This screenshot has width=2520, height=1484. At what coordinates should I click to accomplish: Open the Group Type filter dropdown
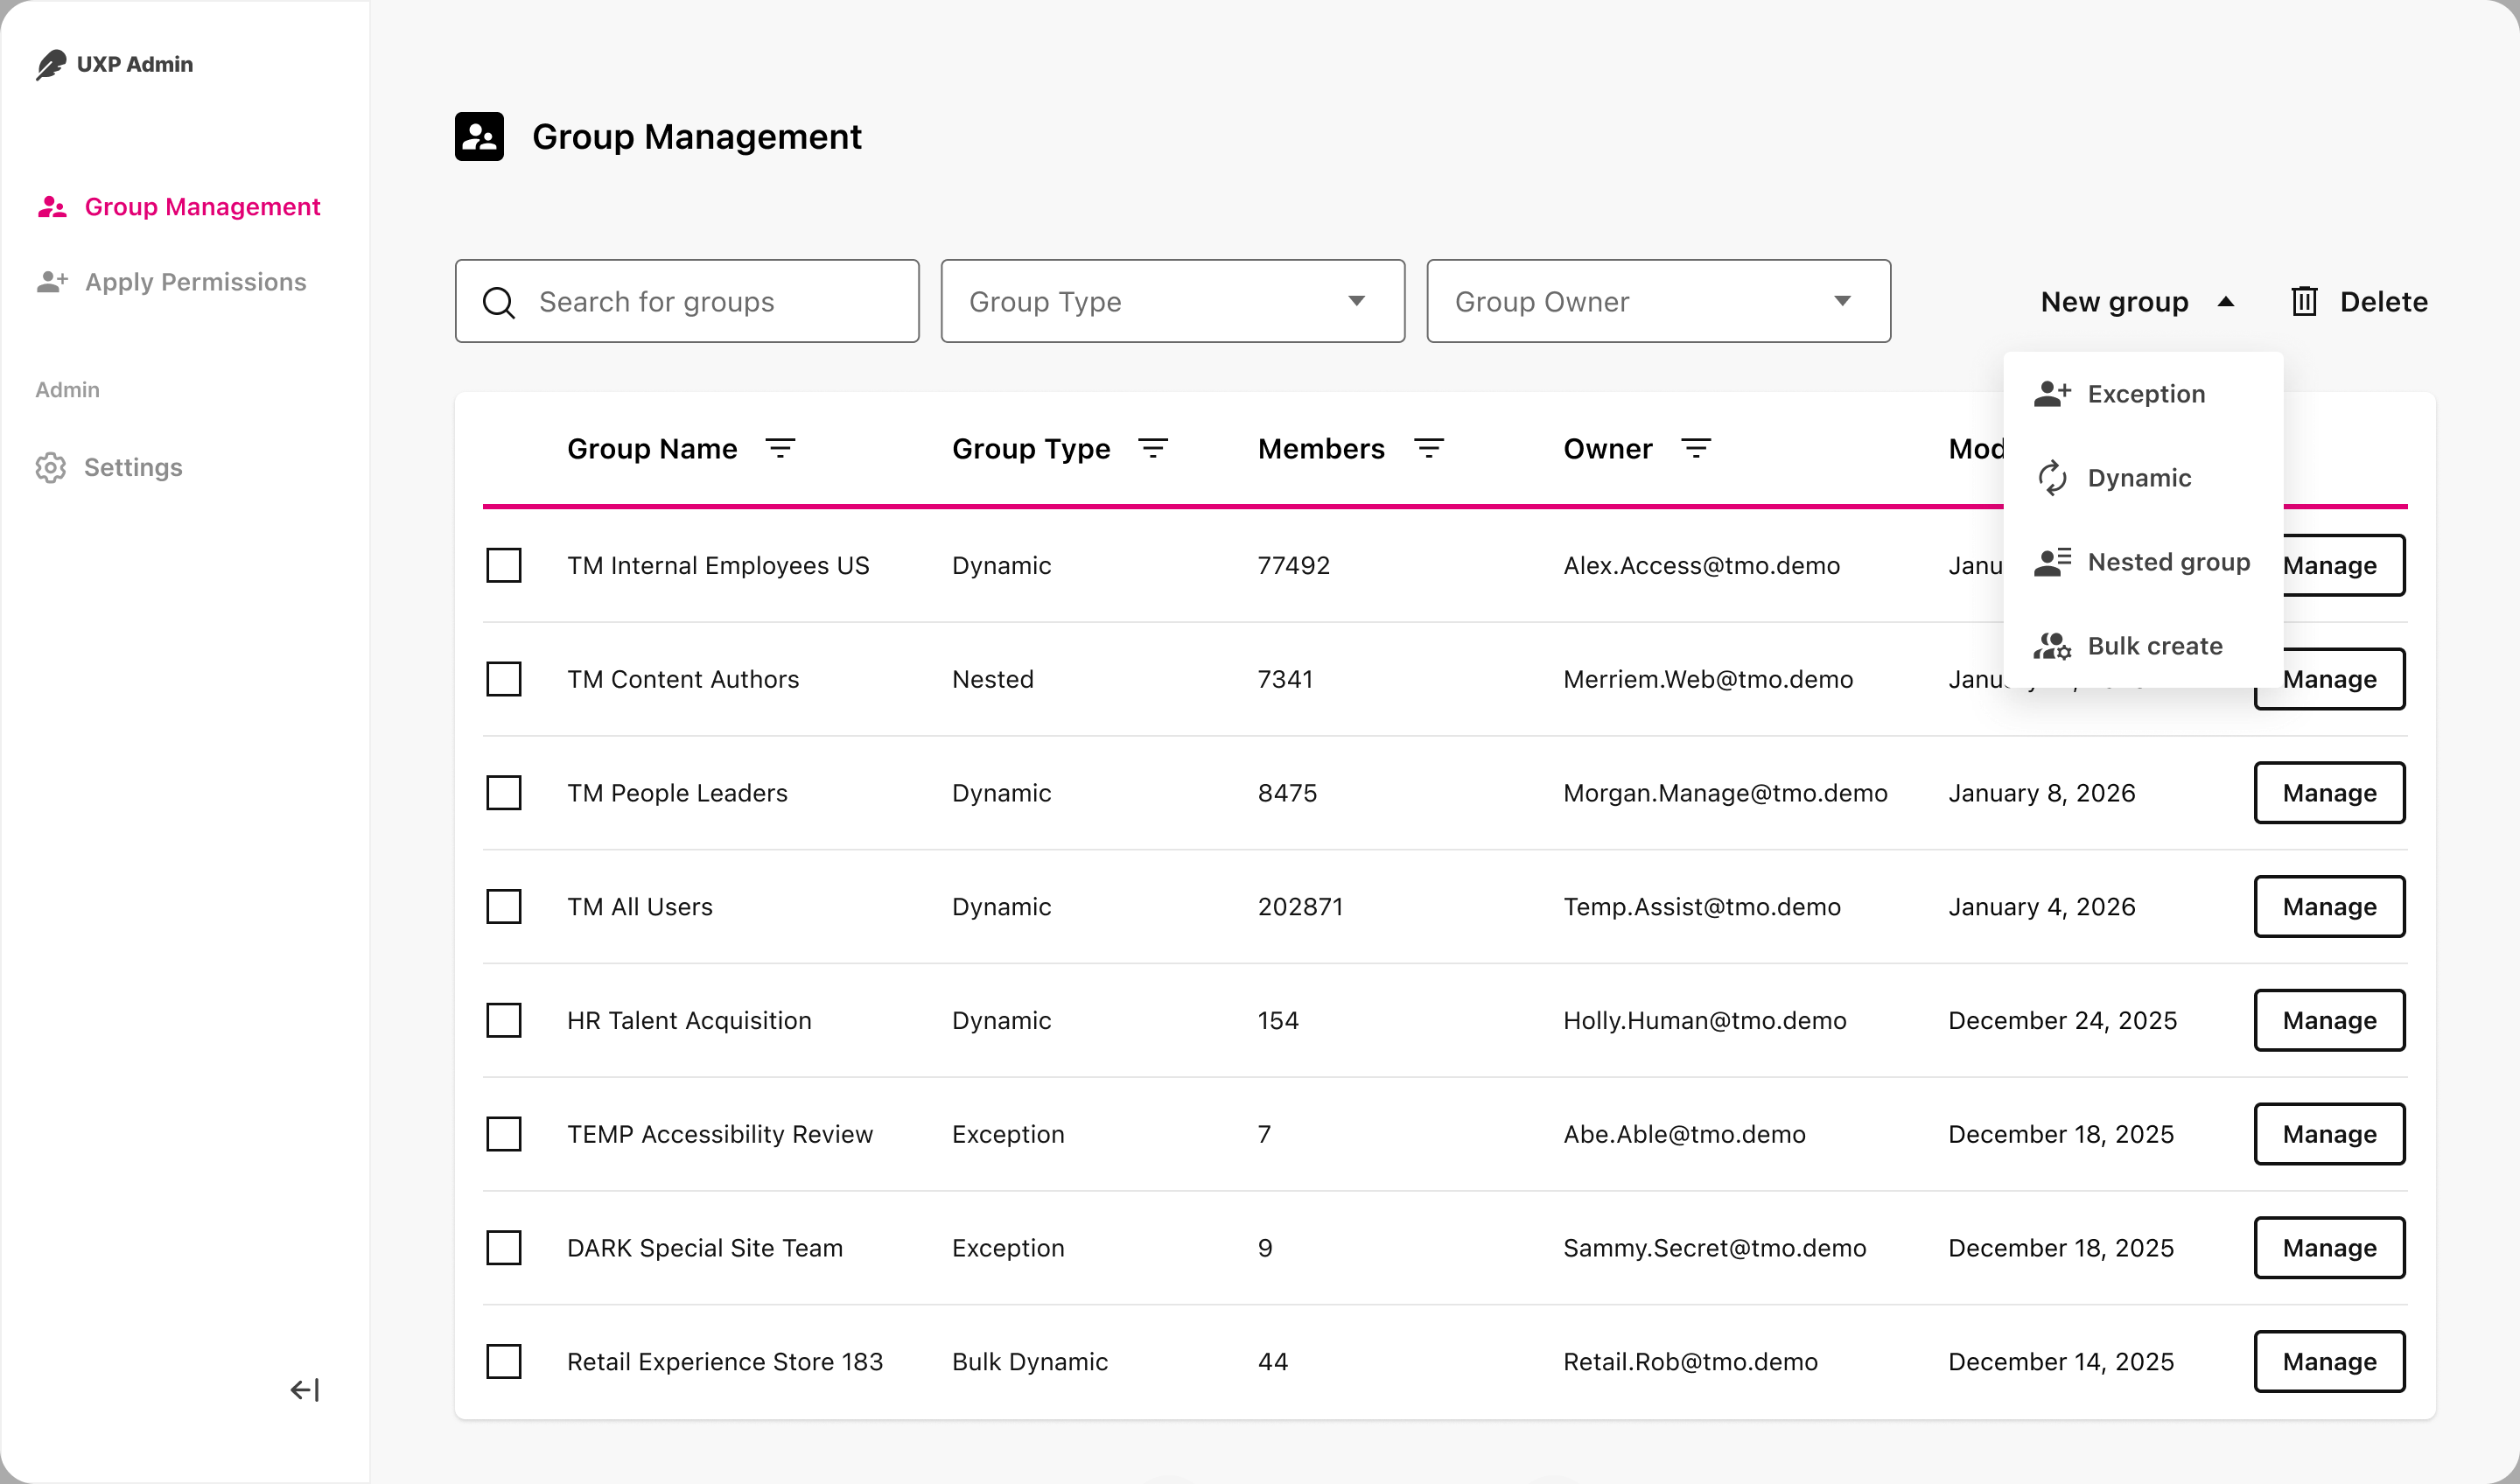tap(1173, 301)
